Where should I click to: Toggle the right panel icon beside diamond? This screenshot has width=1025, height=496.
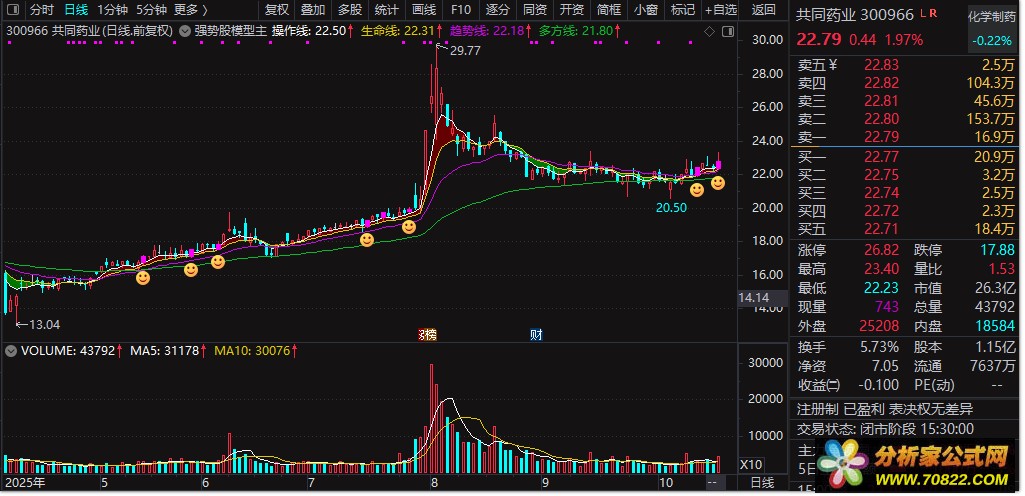[x=727, y=31]
